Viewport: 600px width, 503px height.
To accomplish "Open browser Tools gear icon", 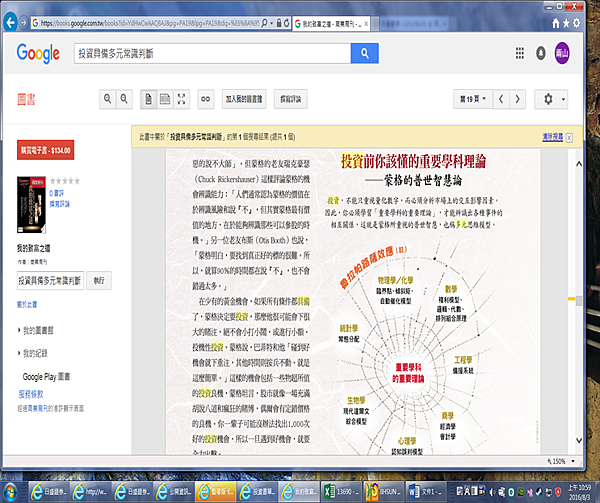I will tap(576, 23).
